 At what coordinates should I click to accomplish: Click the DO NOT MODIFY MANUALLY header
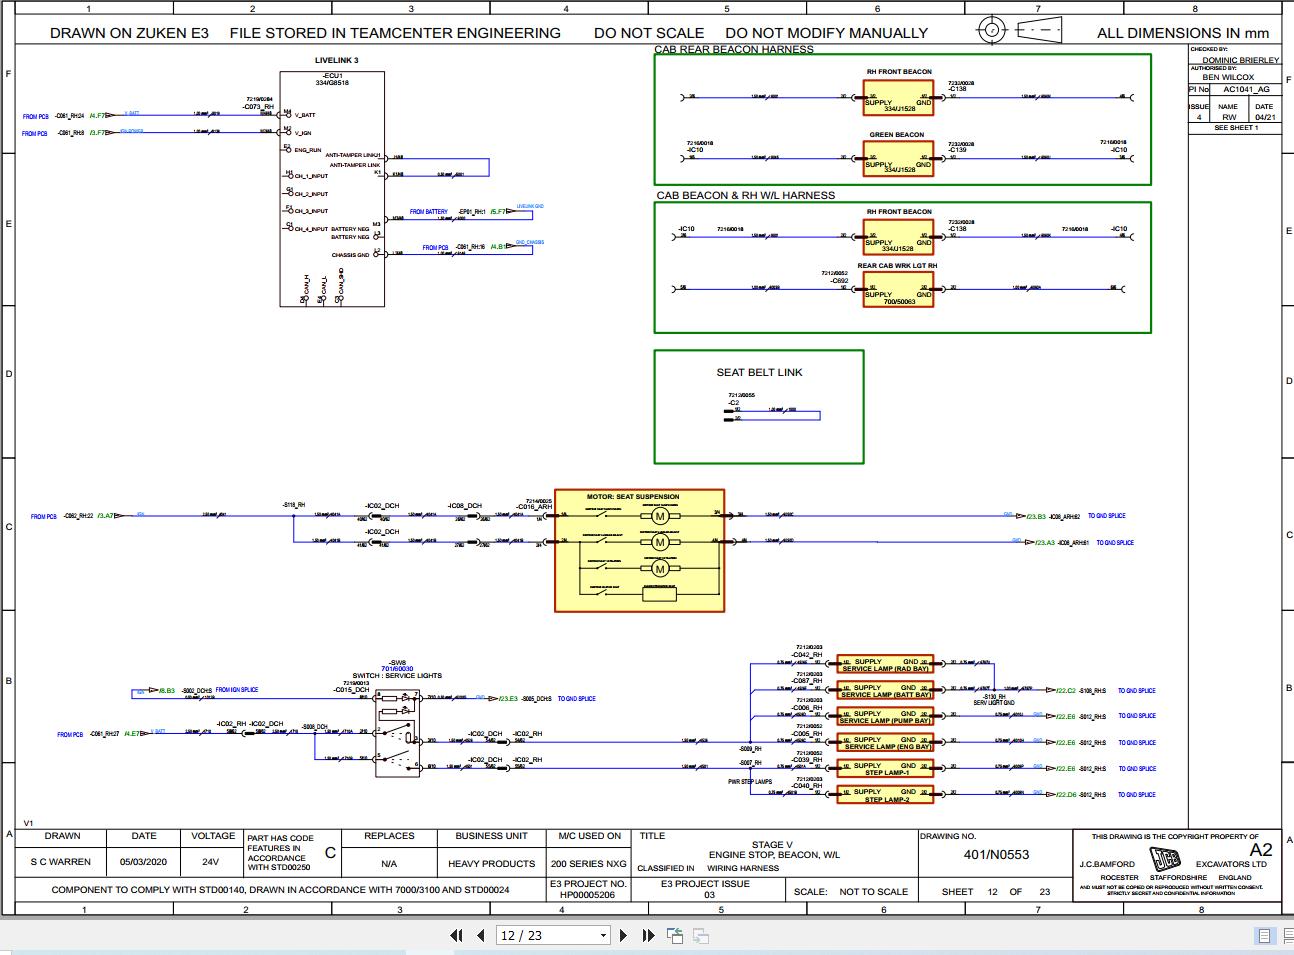coord(826,33)
